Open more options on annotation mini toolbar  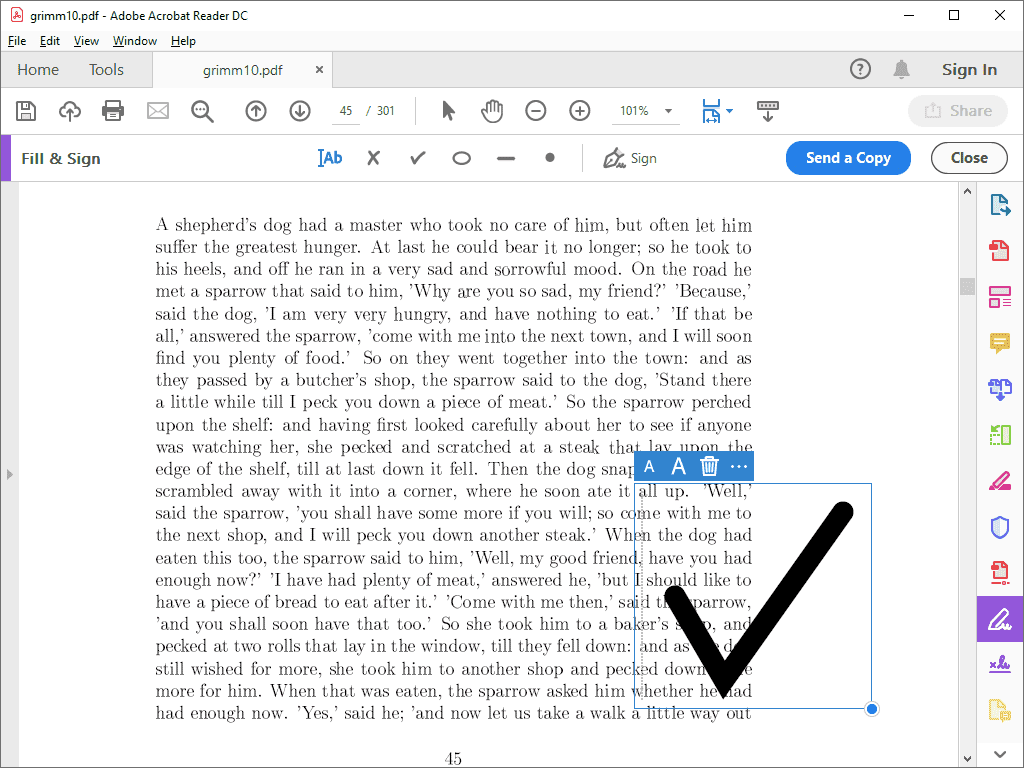739,466
